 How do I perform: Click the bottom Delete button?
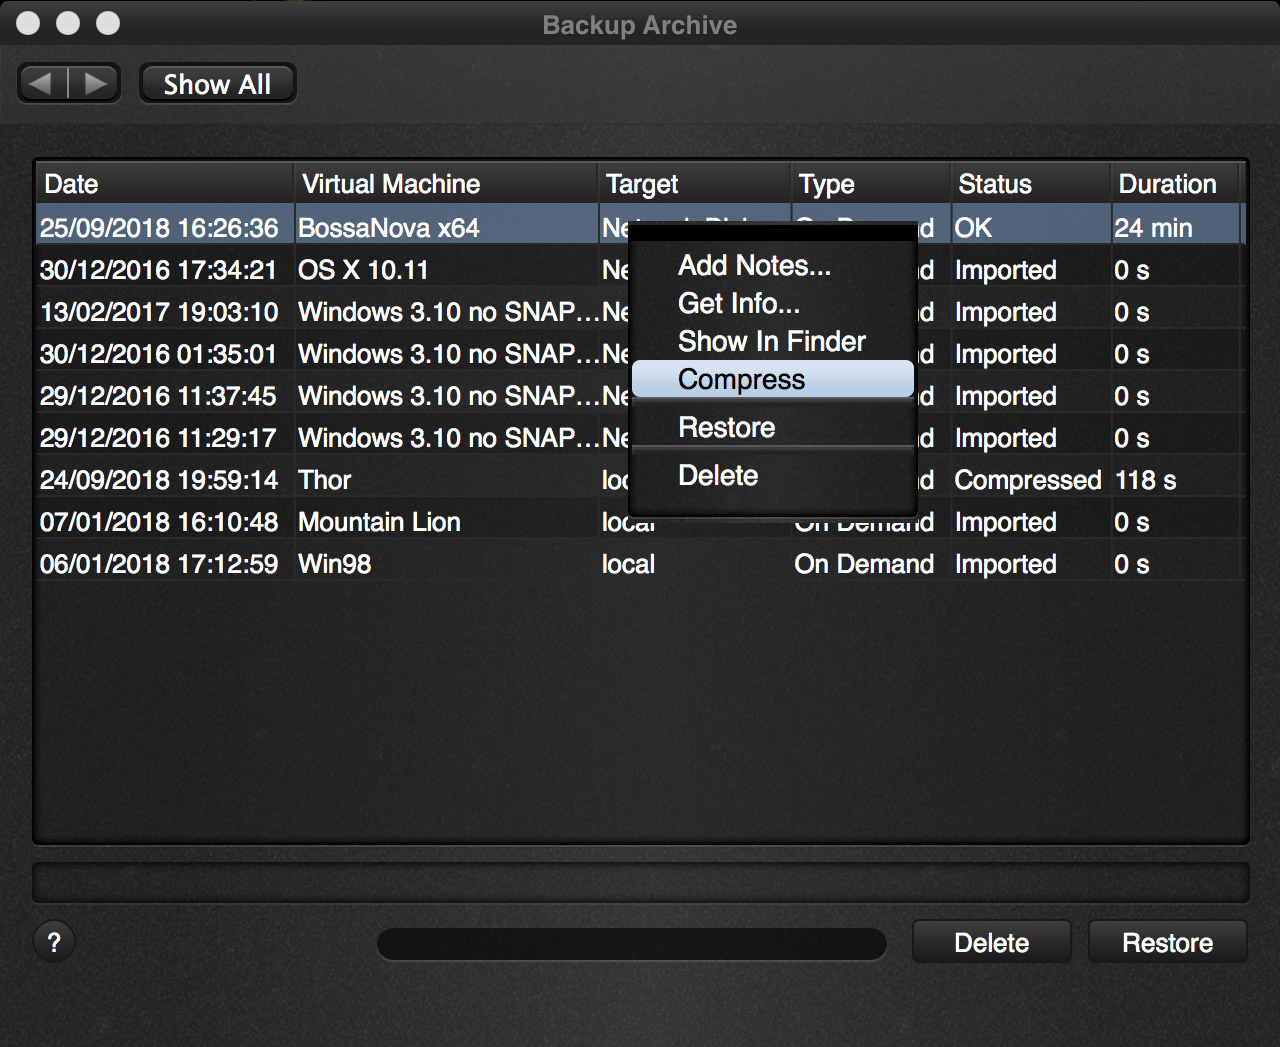[x=991, y=942]
